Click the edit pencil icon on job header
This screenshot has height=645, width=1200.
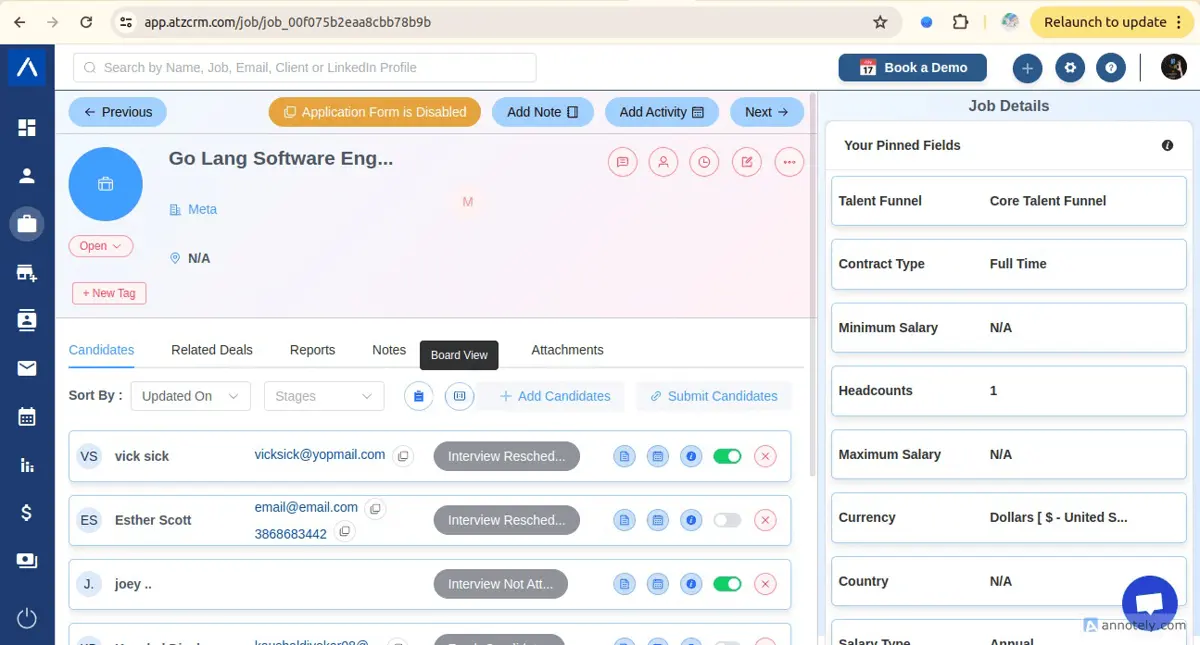(746, 162)
